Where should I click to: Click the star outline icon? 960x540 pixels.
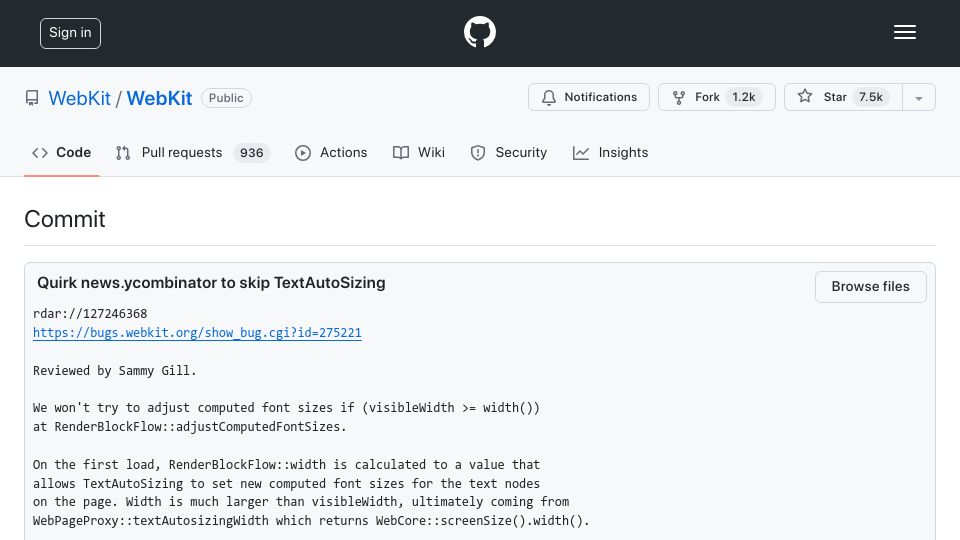(805, 96)
